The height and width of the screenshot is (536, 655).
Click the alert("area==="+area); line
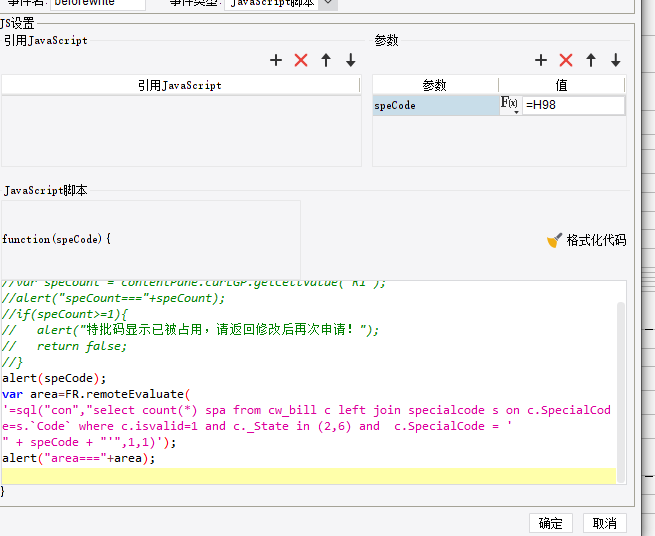79,458
